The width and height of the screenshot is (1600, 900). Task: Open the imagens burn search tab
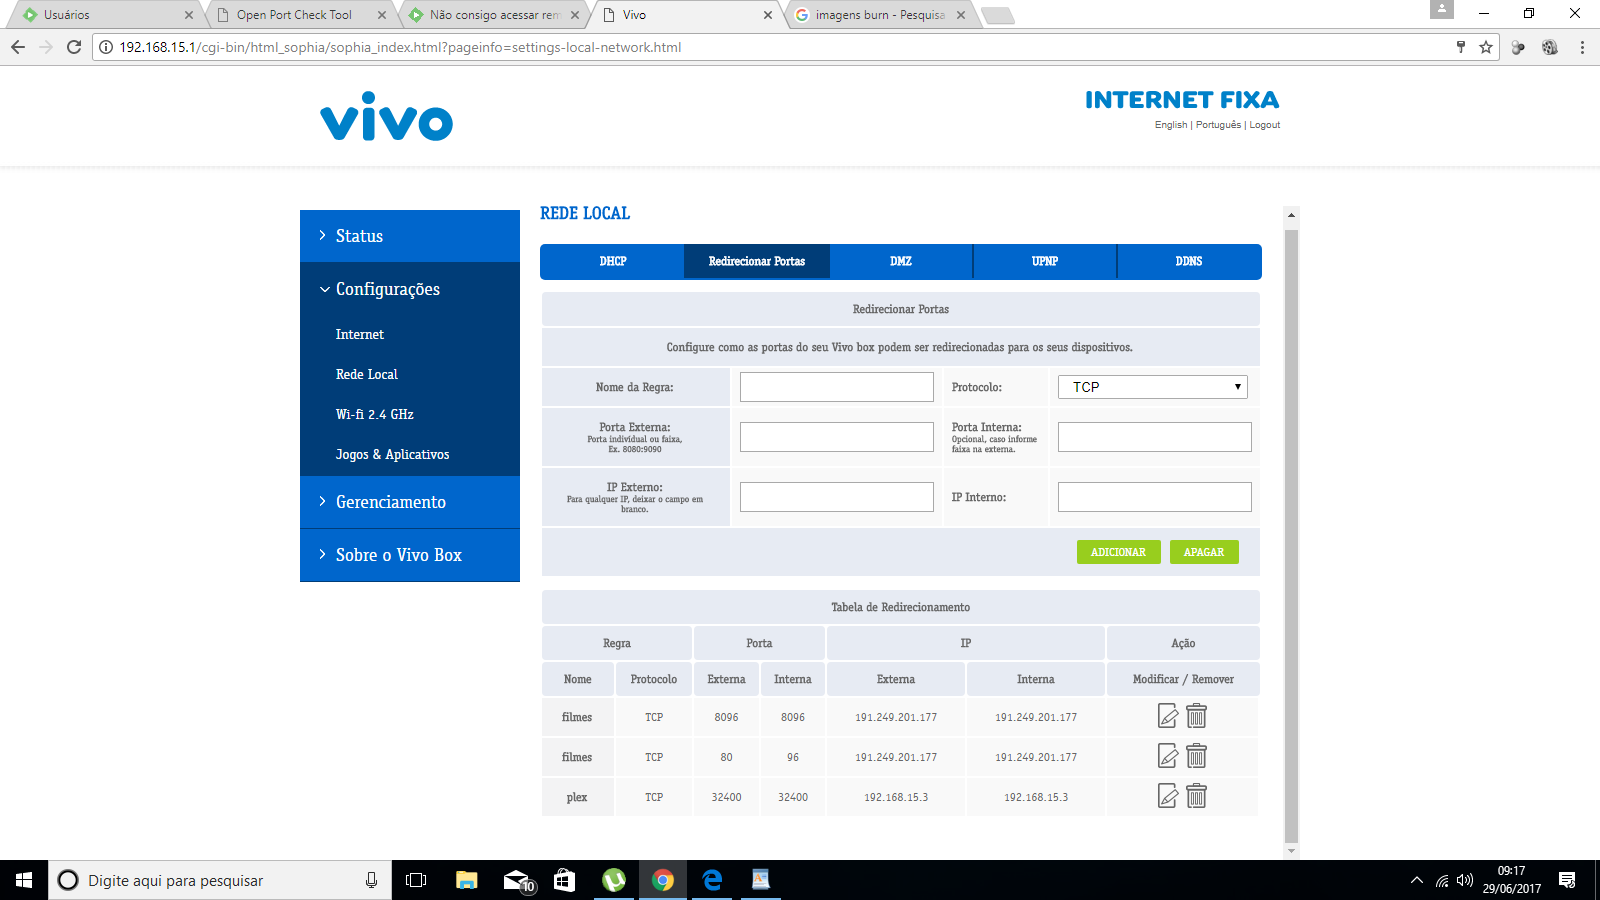coord(880,15)
